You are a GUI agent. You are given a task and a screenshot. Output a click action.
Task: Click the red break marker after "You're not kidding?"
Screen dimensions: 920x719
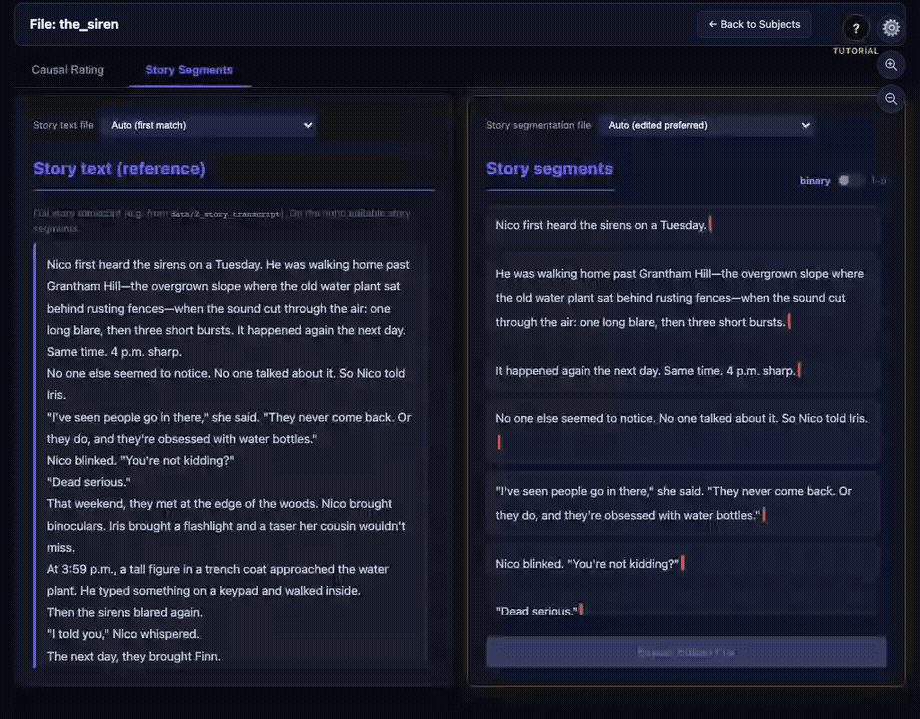[x=682, y=563]
